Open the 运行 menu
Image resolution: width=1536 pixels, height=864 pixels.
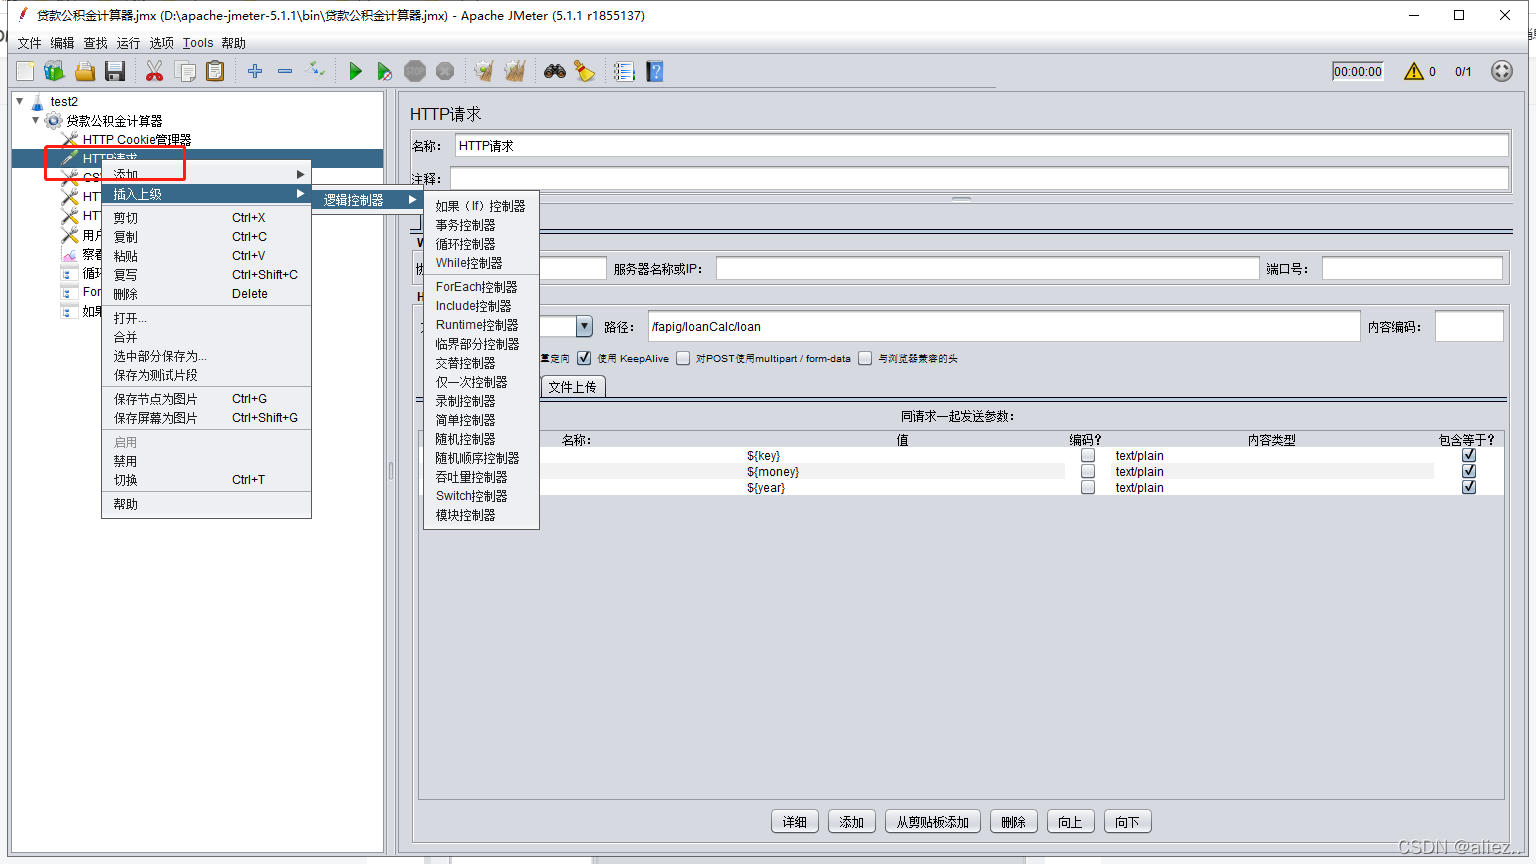pyautogui.click(x=128, y=43)
